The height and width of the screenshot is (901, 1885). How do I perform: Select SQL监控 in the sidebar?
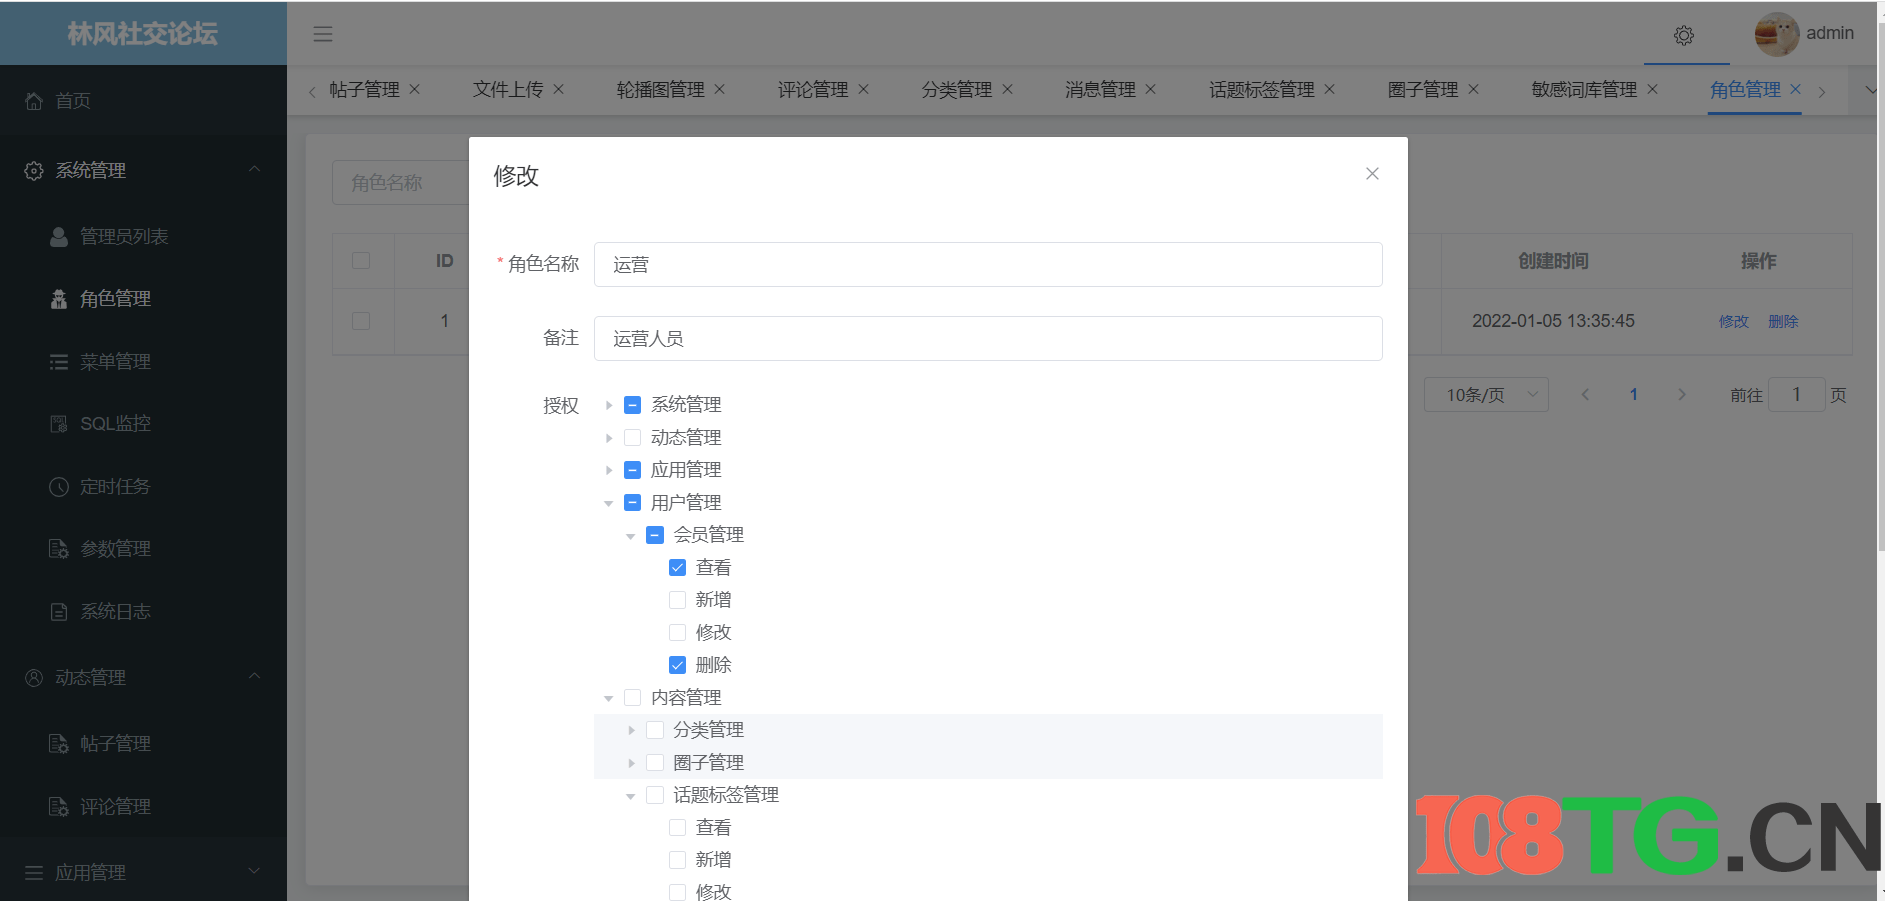click(x=115, y=423)
